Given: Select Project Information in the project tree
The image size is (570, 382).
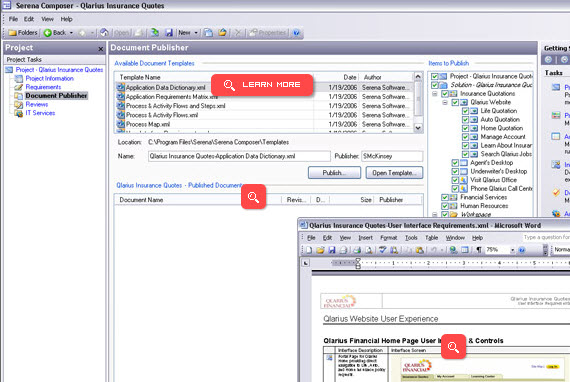Looking at the screenshot, I should click(x=49, y=78).
